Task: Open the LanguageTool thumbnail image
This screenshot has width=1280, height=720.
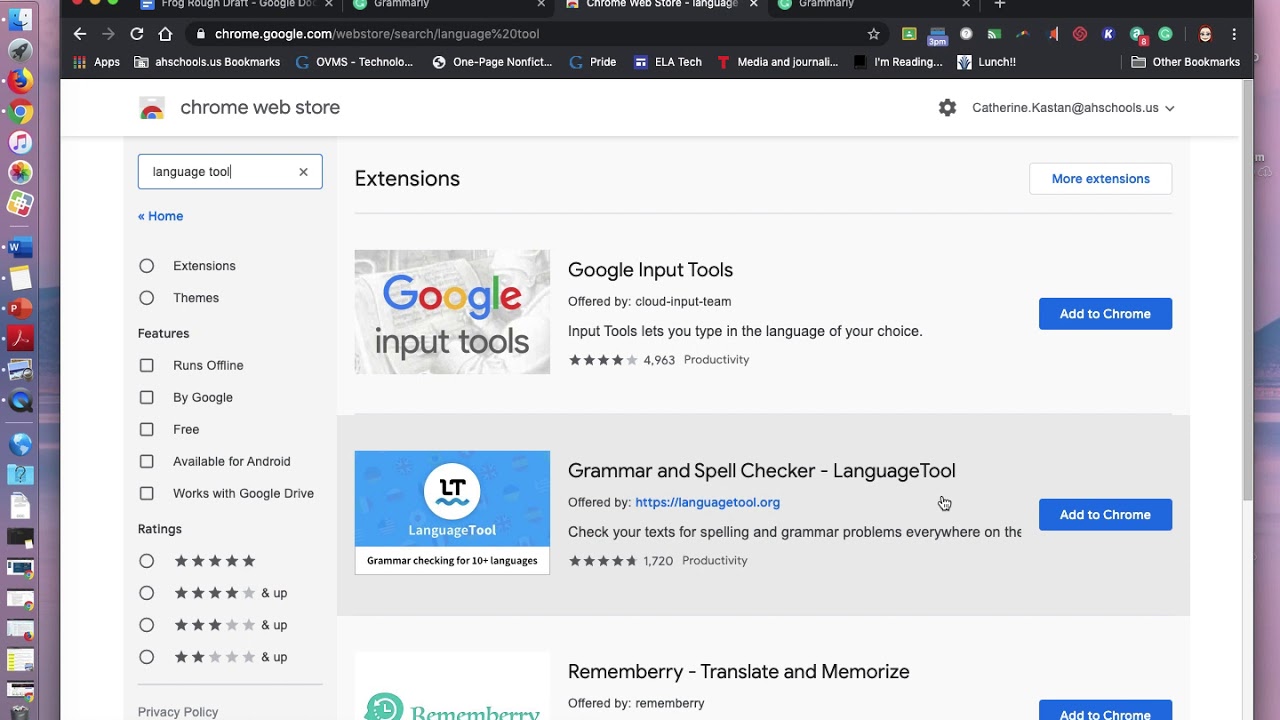Action: click(x=452, y=513)
